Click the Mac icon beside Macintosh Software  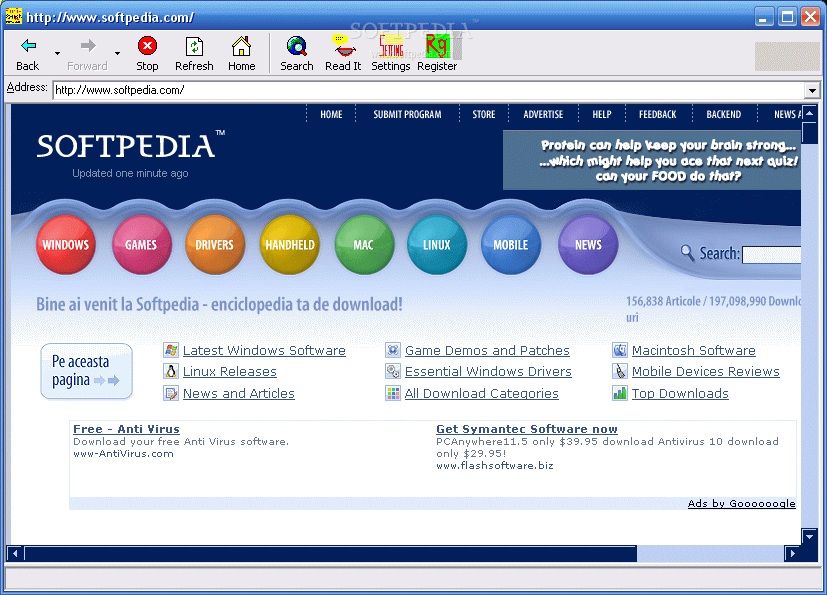[x=620, y=350]
